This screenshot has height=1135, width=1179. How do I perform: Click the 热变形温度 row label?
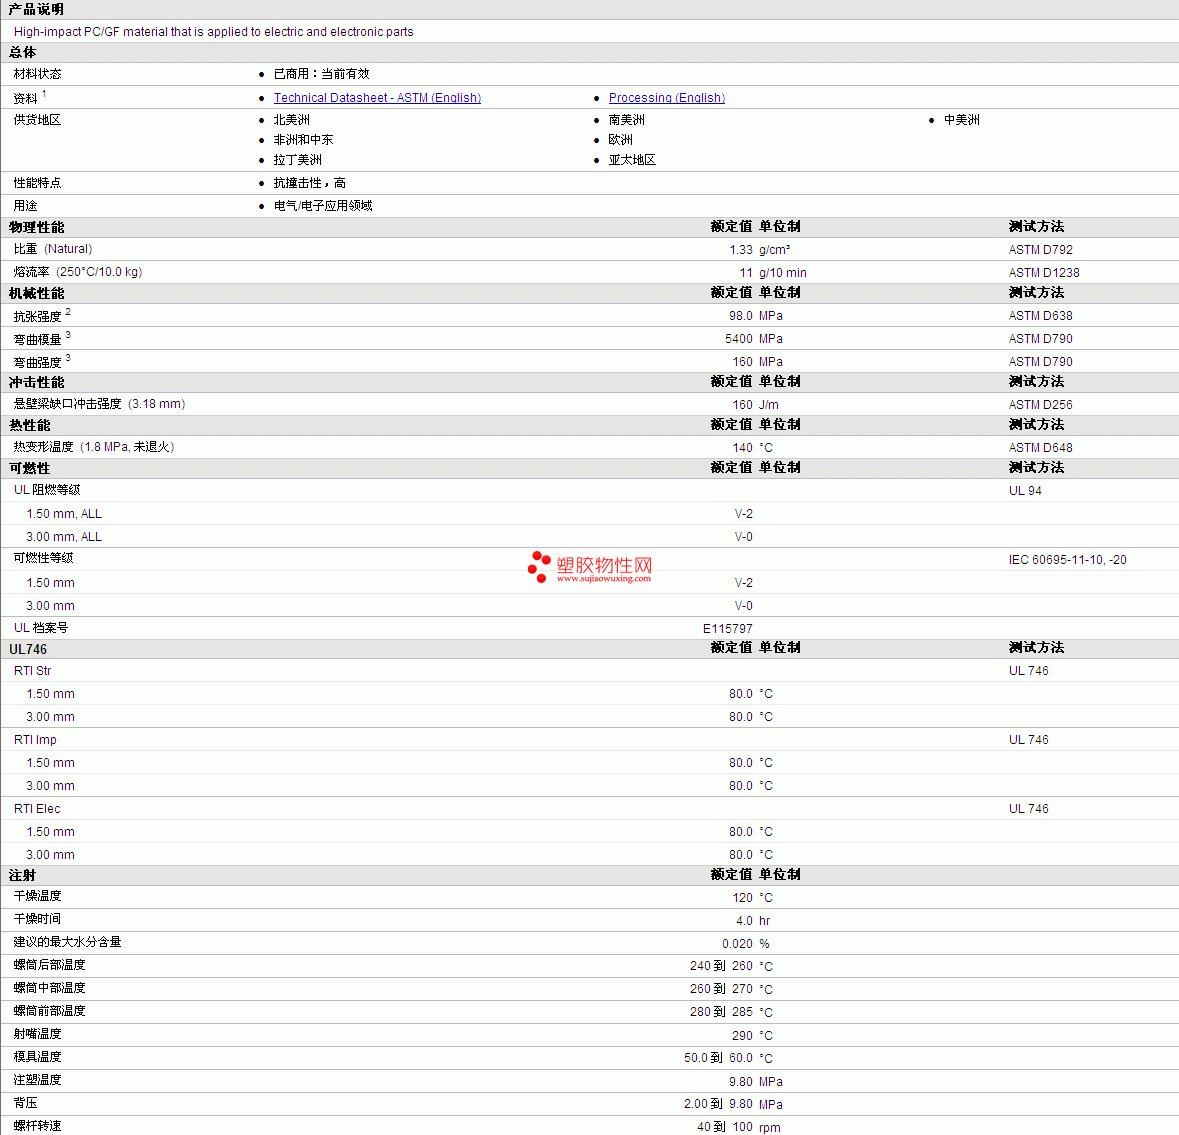pyautogui.click(x=94, y=447)
